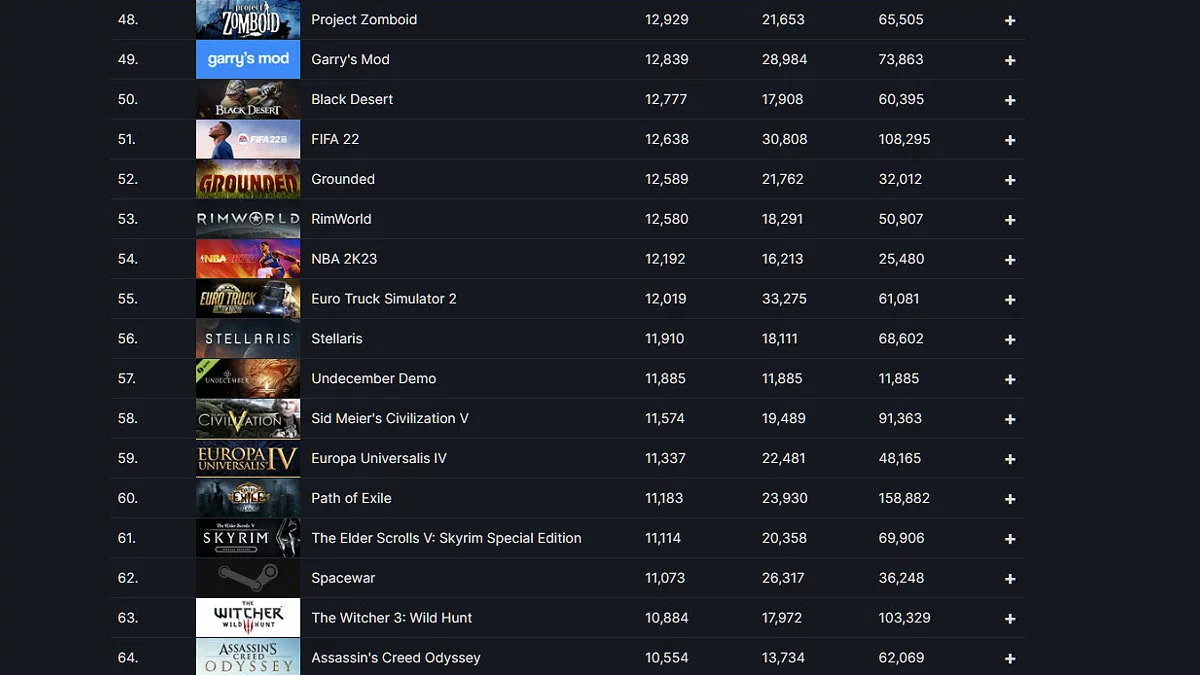Open Assassin's Creed Odyssey title link
The image size is (1200, 675).
(396, 658)
